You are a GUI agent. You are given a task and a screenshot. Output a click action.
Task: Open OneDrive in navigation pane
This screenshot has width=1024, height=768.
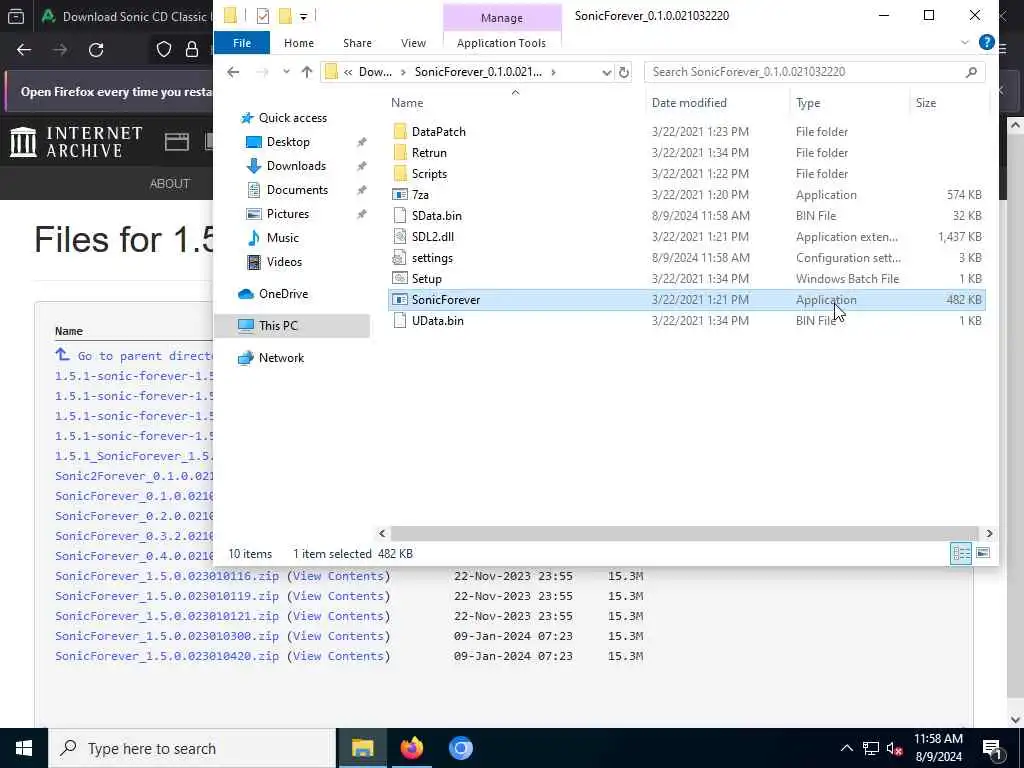tap(283, 294)
